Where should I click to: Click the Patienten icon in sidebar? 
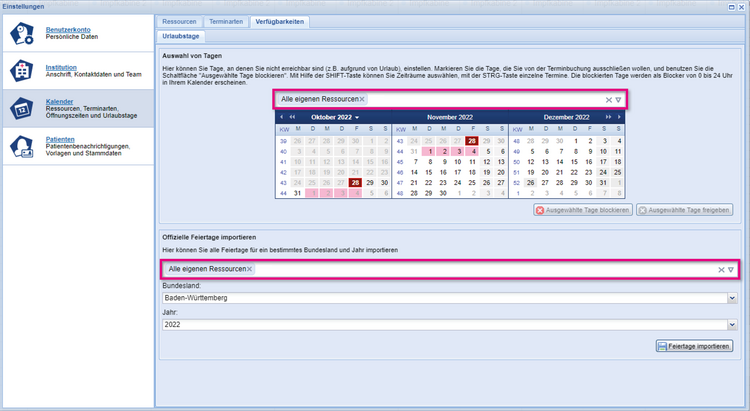(22, 148)
